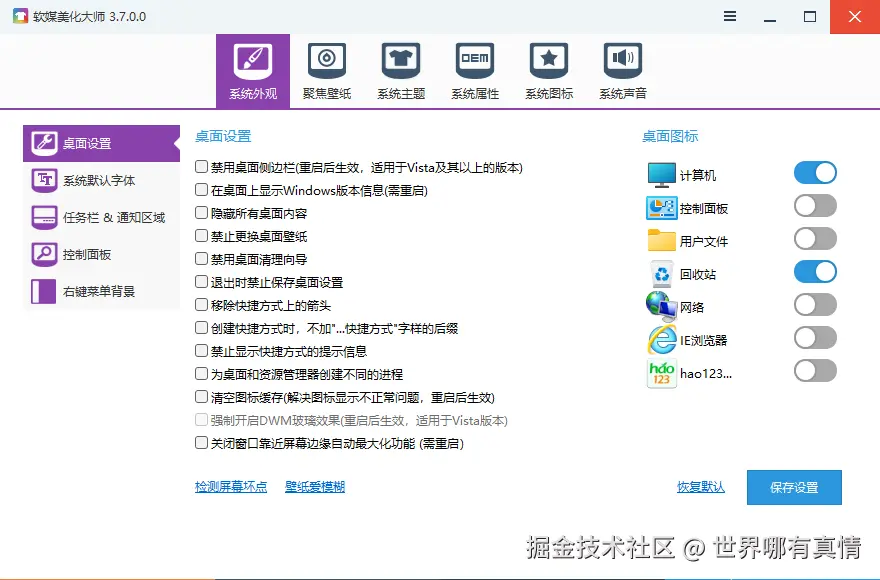Image resolution: width=880 pixels, height=580 pixels.
Task: Open the 系统属性 OEM icon
Action: click(x=475, y=61)
